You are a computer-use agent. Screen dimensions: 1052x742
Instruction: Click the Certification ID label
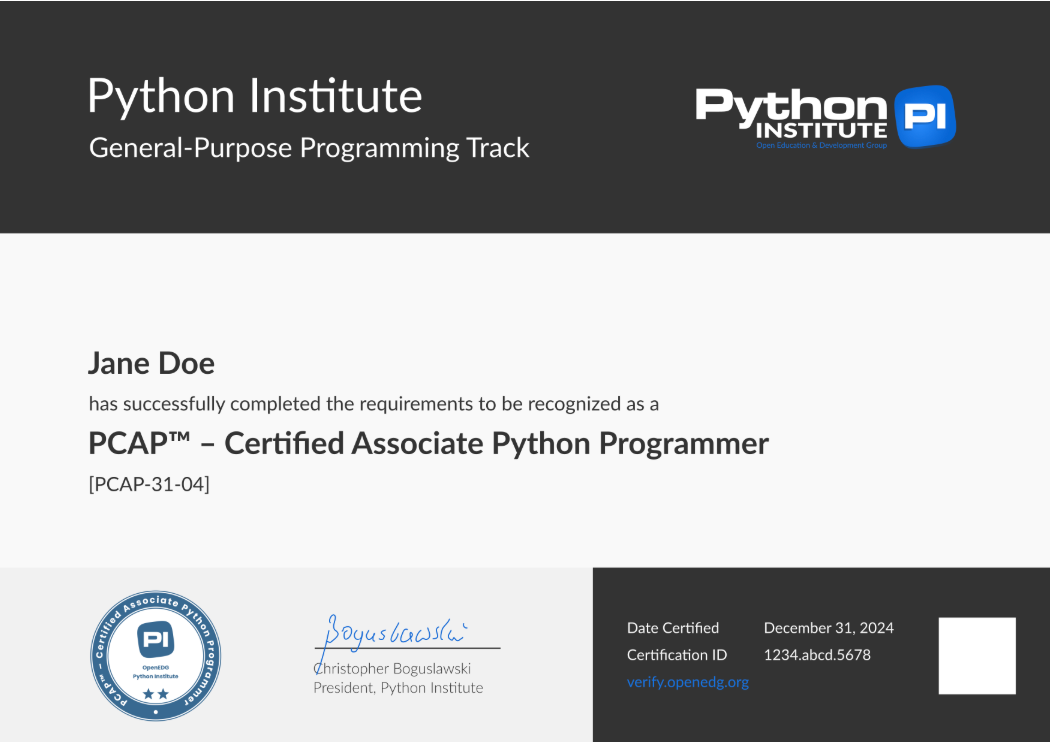676,655
